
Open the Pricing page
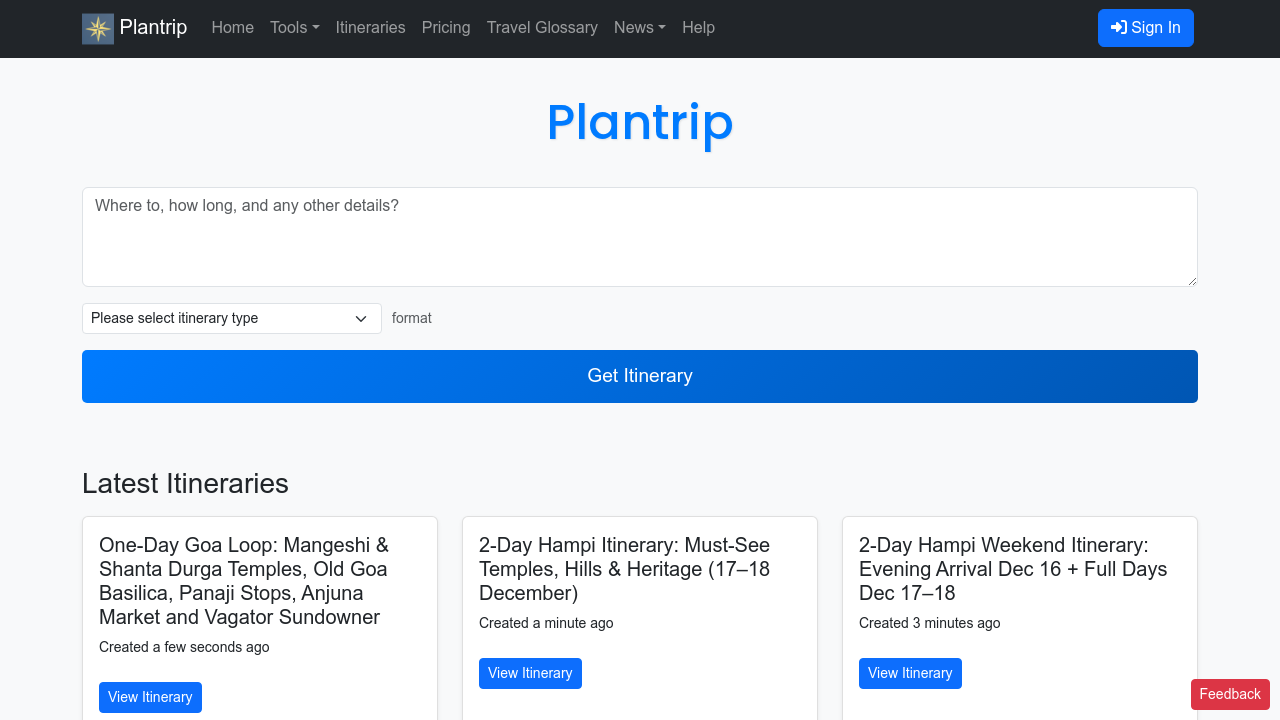(446, 28)
